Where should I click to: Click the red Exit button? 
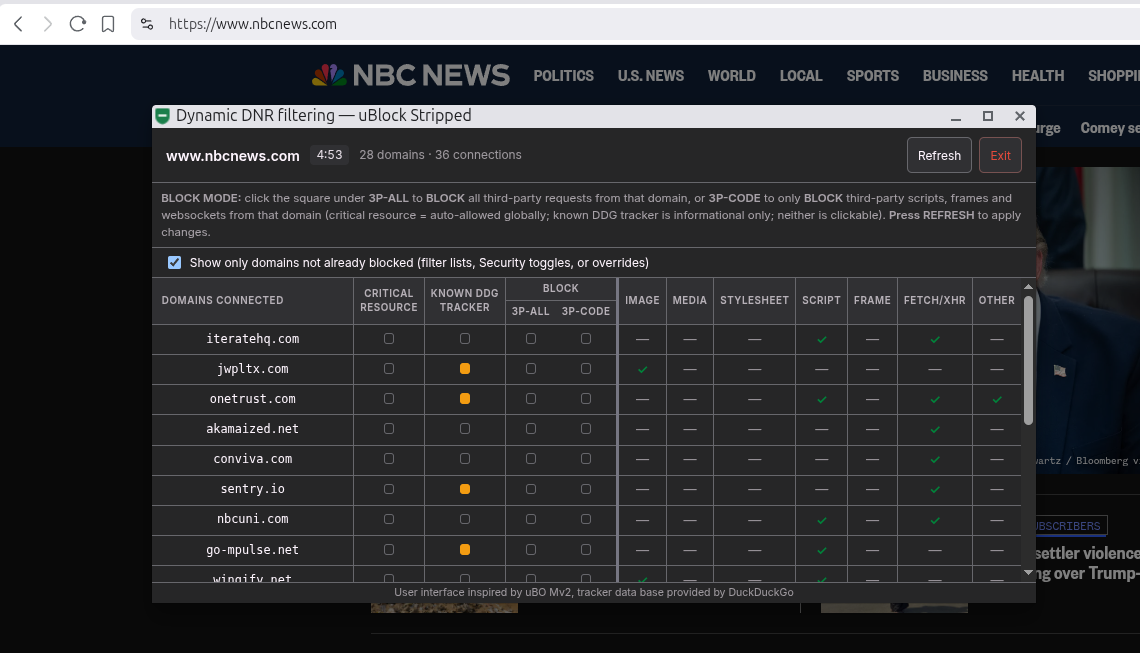click(x=1000, y=155)
